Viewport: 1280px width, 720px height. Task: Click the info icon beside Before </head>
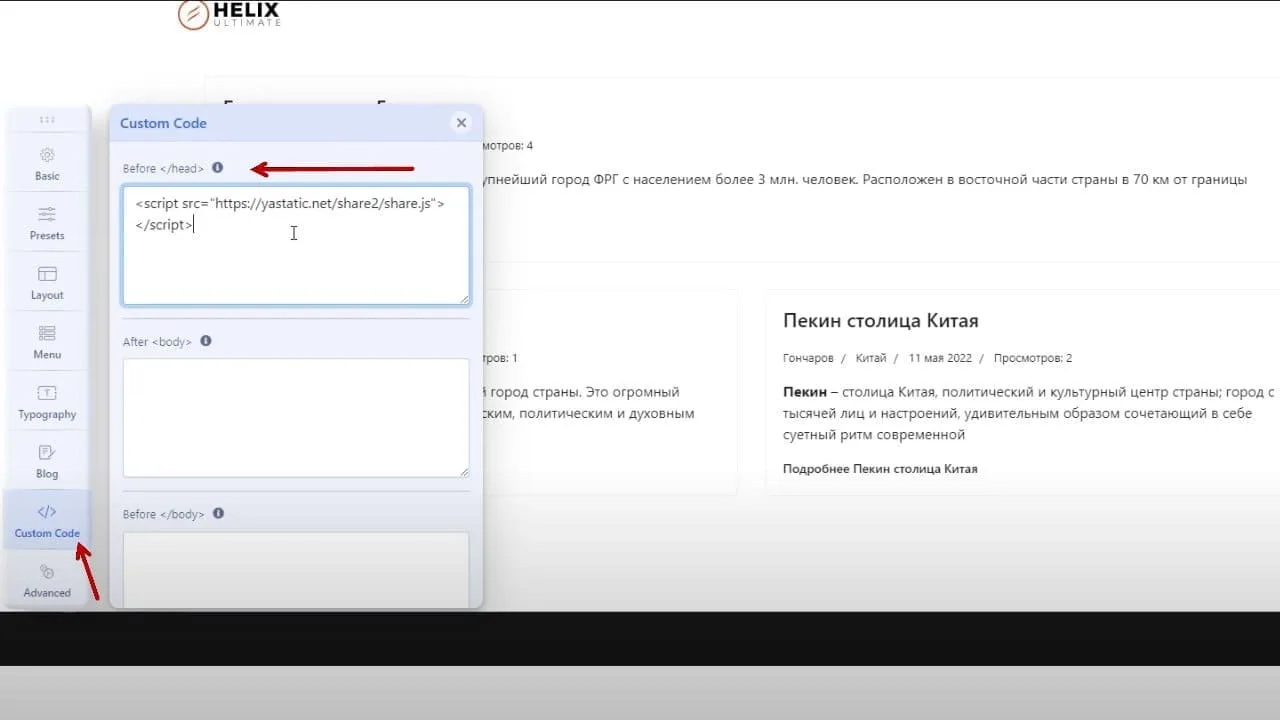pos(218,168)
